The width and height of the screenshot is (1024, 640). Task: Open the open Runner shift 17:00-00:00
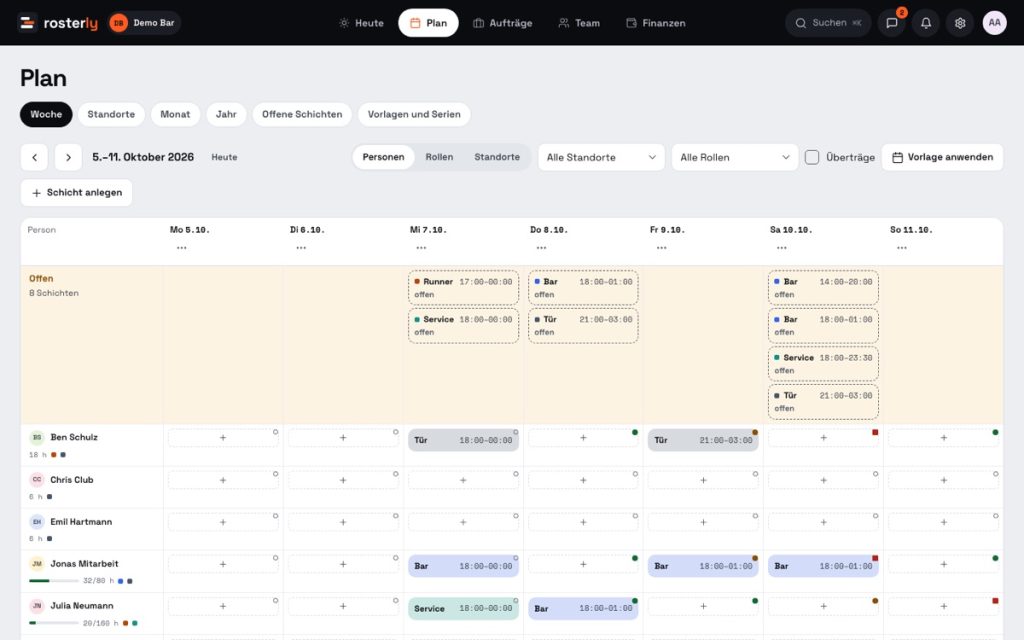click(463, 288)
